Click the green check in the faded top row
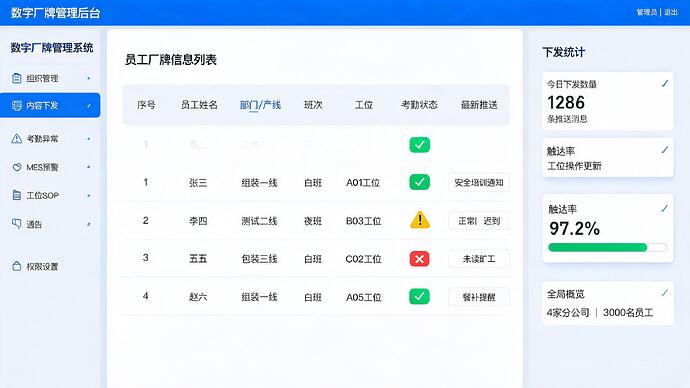The height and width of the screenshot is (388, 690). tap(419, 144)
